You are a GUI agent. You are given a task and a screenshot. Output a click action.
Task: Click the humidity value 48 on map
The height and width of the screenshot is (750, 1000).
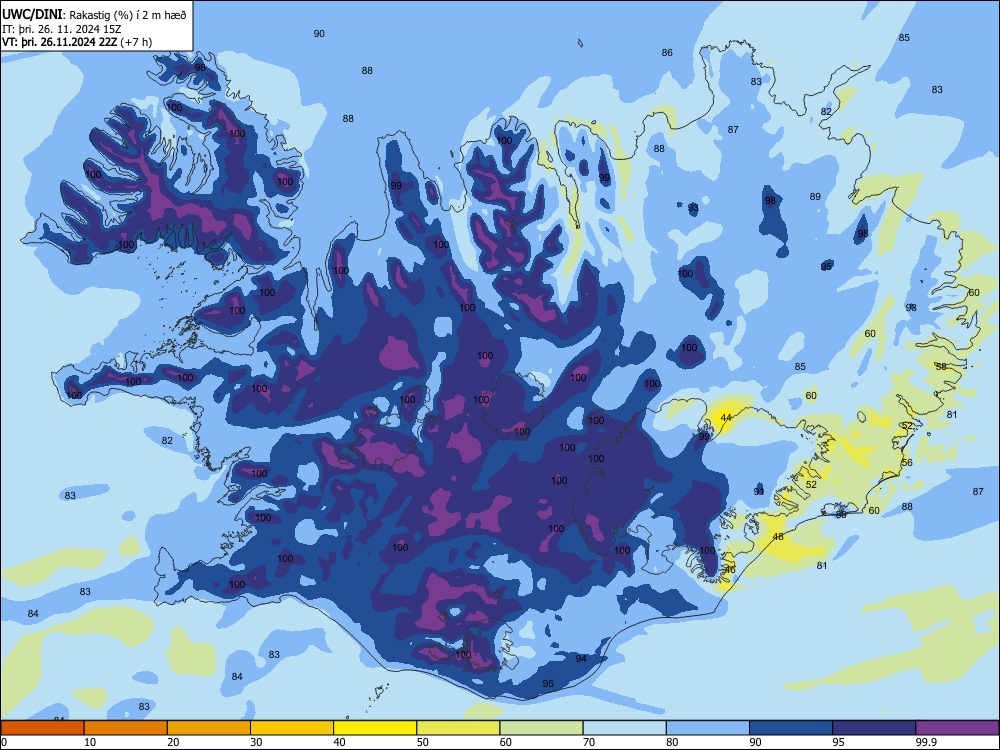(x=778, y=537)
